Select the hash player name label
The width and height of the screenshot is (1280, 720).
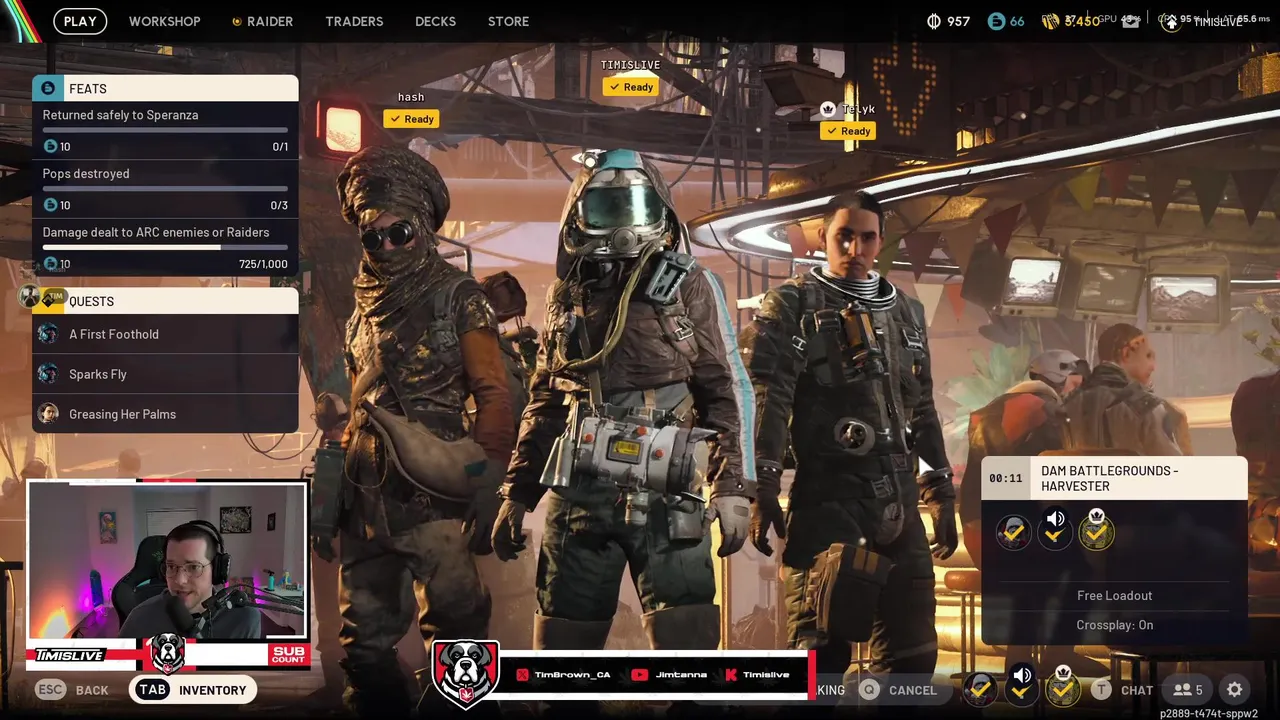(411, 97)
